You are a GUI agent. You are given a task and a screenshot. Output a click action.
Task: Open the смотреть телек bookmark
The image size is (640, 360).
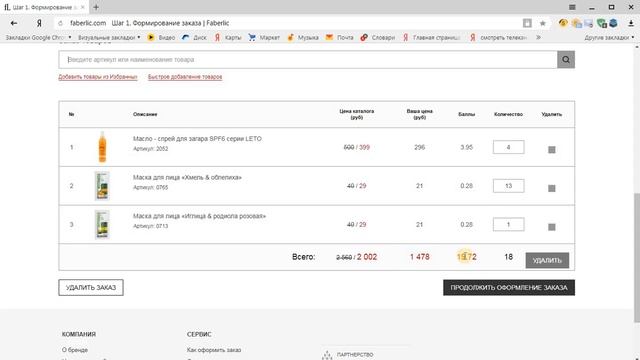click(499, 38)
